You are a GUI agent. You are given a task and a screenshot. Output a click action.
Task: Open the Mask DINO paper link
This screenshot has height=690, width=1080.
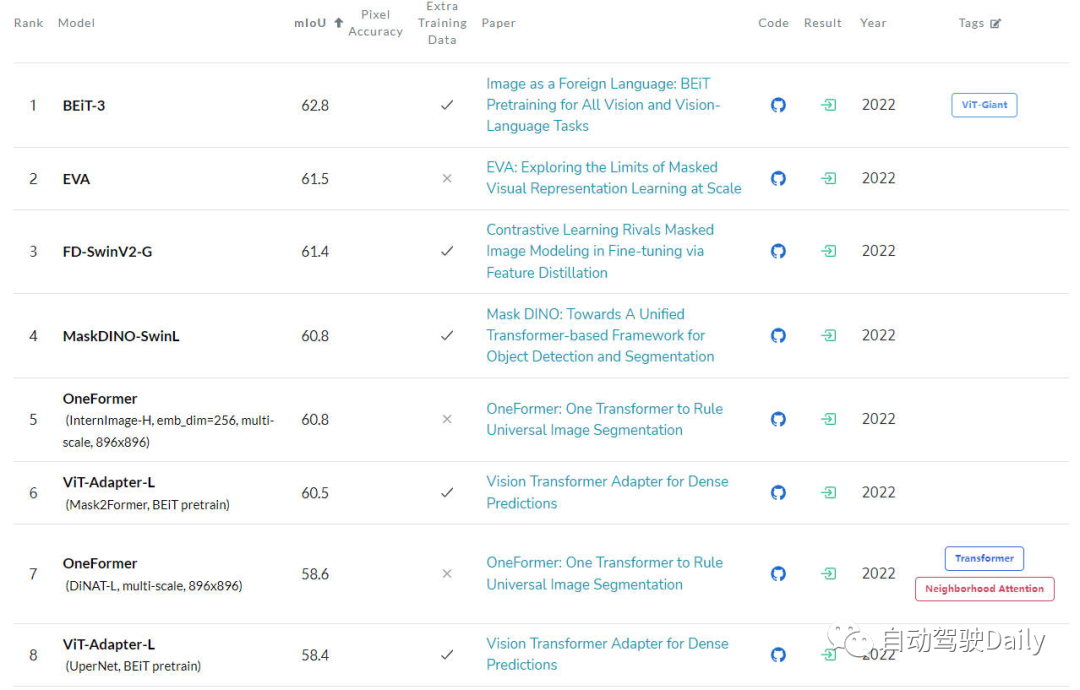pos(600,336)
